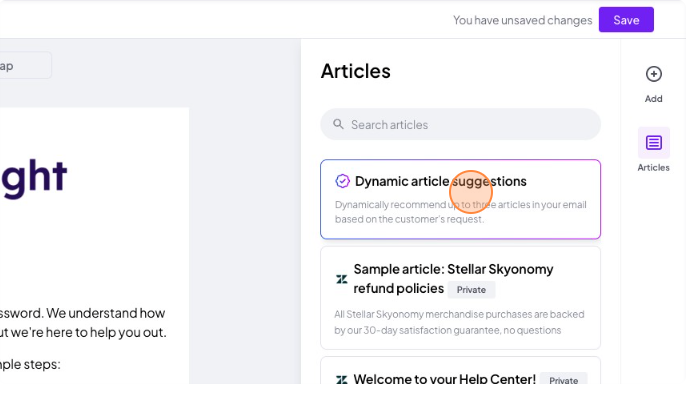Focus the Search articles field

pos(460,124)
